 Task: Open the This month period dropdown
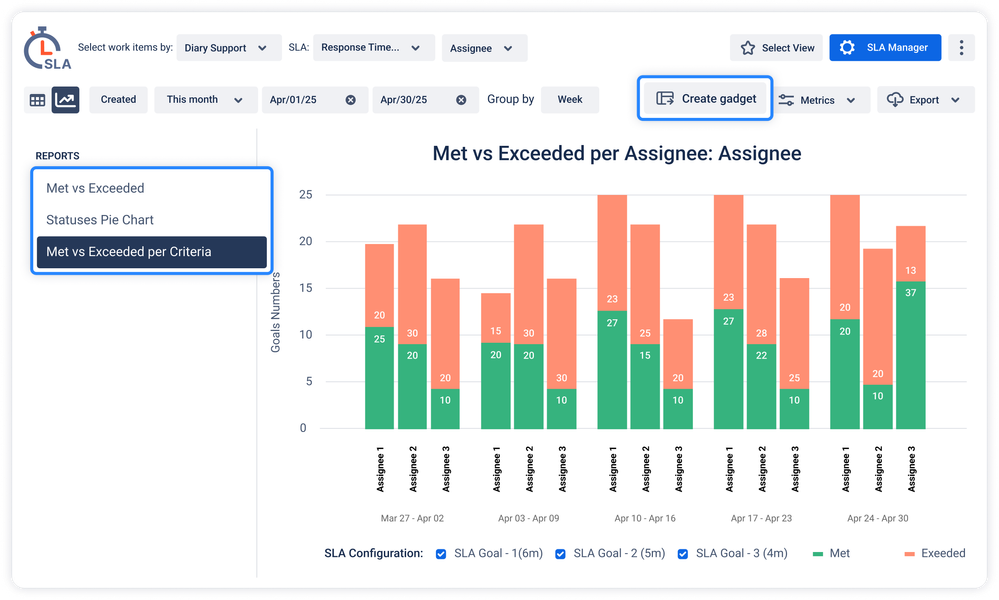pyautogui.click(x=206, y=100)
